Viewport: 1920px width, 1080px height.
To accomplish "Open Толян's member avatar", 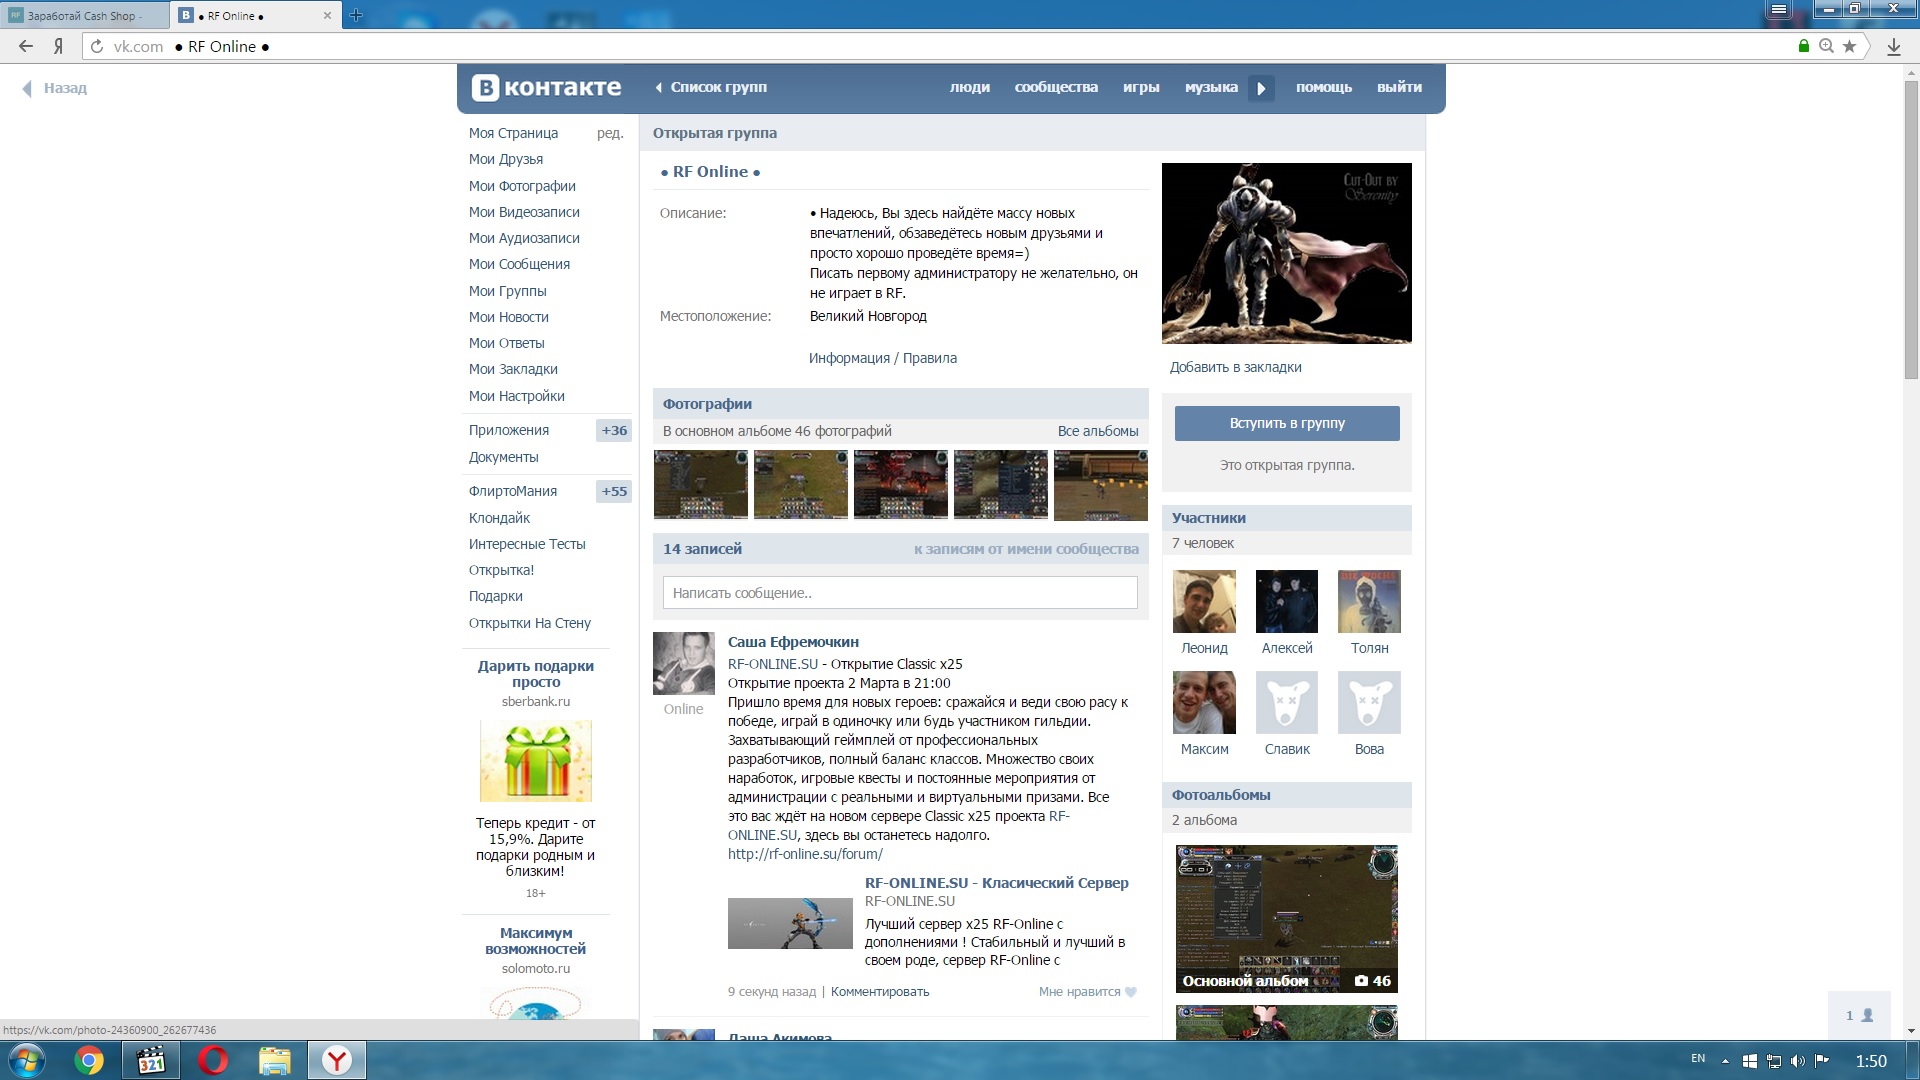I will 1369,602.
